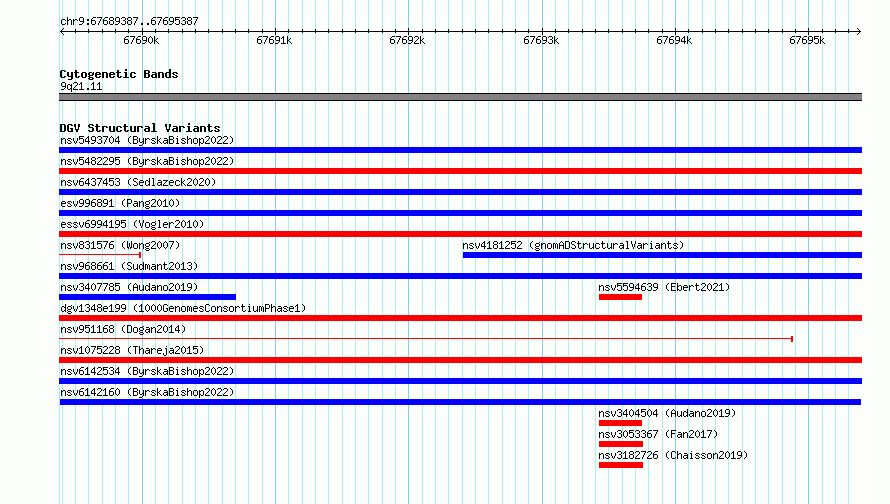The width and height of the screenshot is (890, 504).
Task: Select the red bar under nsv5482295
Action: click(460, 171)
